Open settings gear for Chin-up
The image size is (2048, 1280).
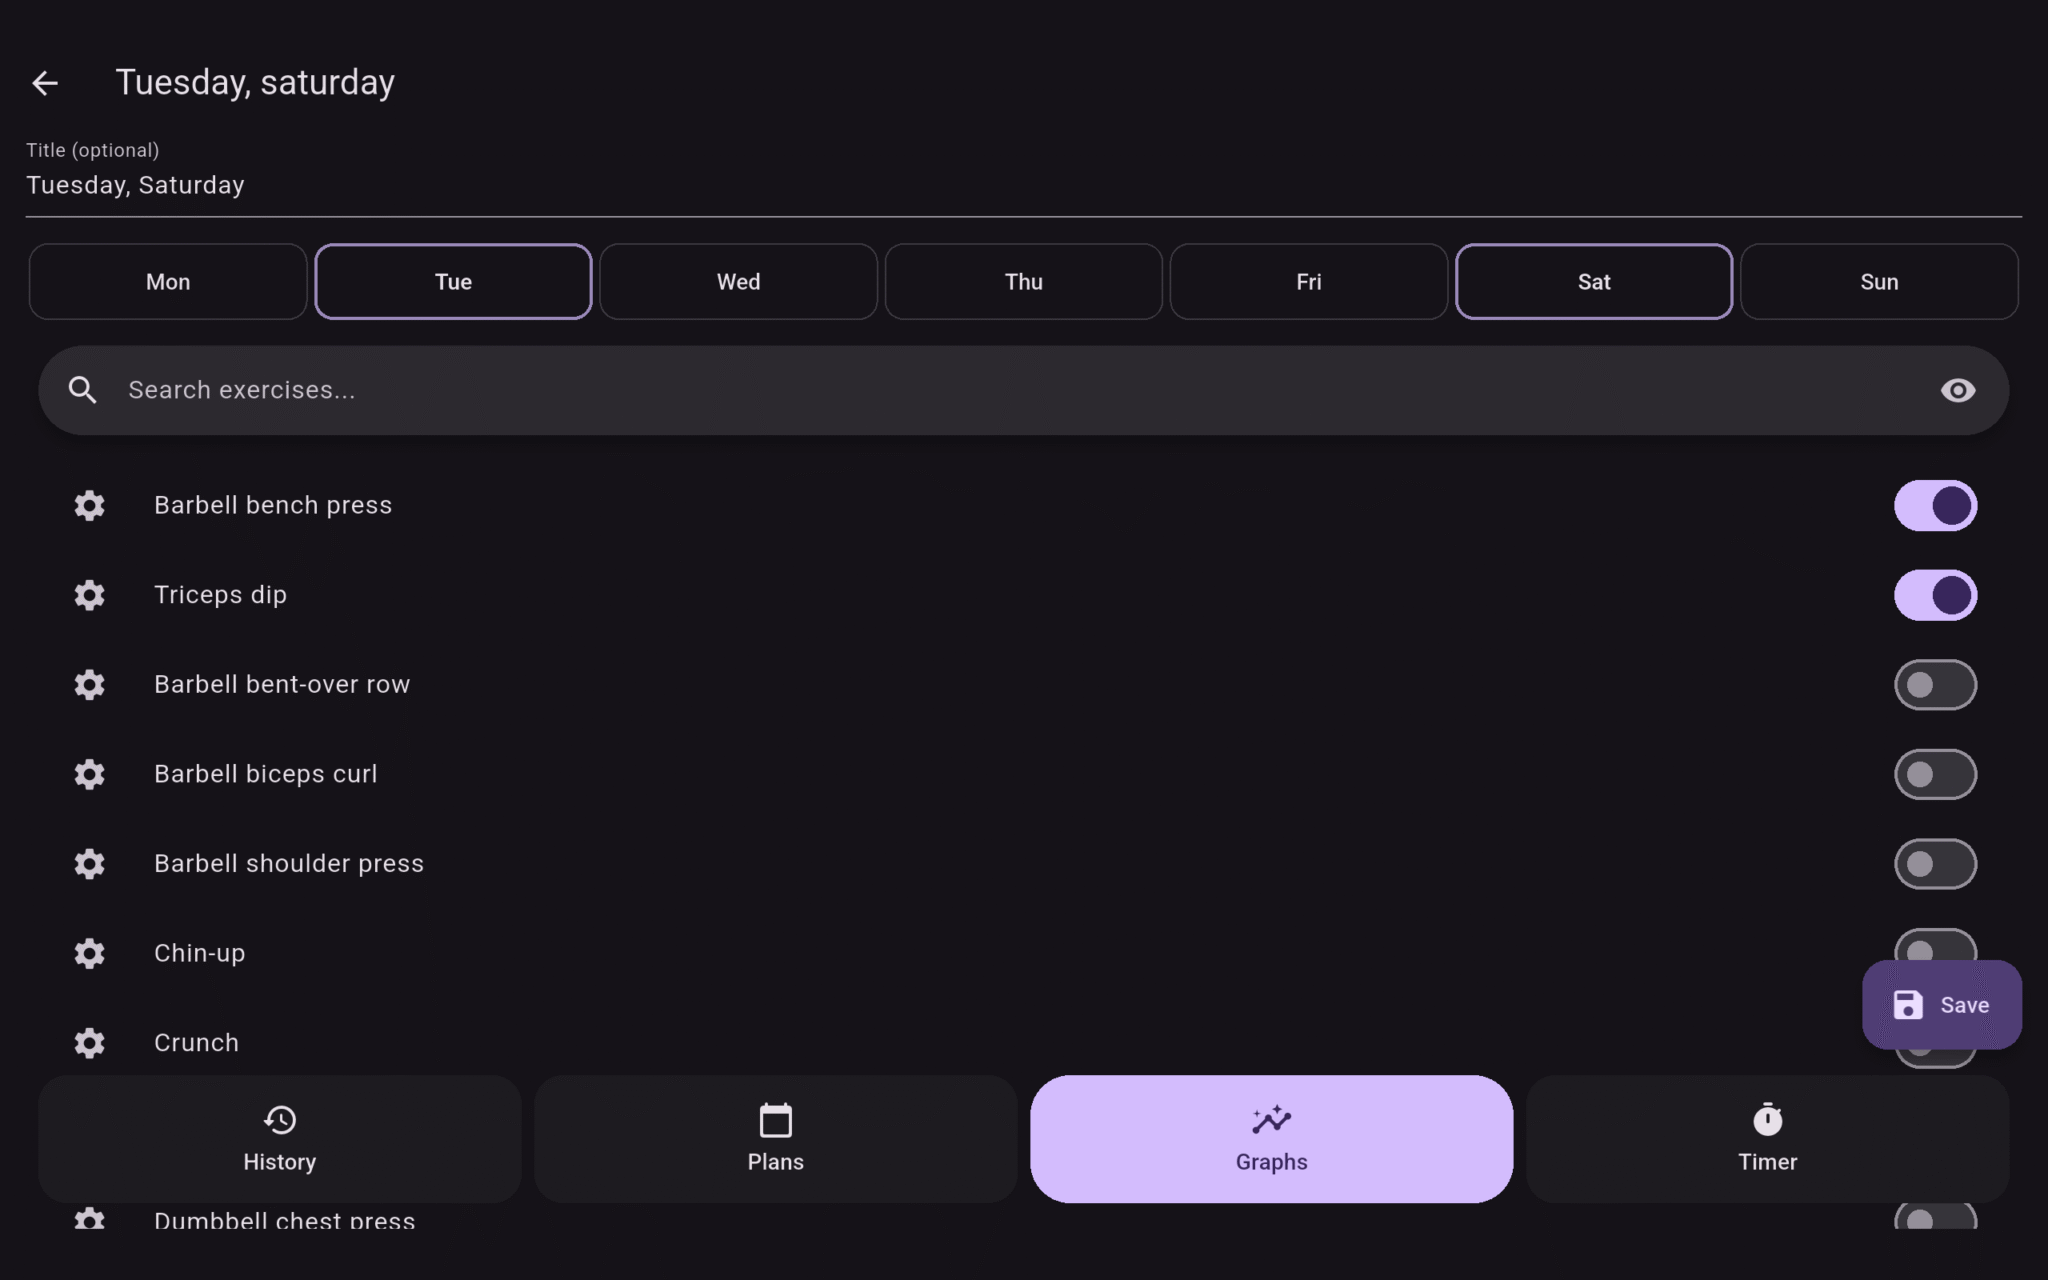(x=90, y=953)
